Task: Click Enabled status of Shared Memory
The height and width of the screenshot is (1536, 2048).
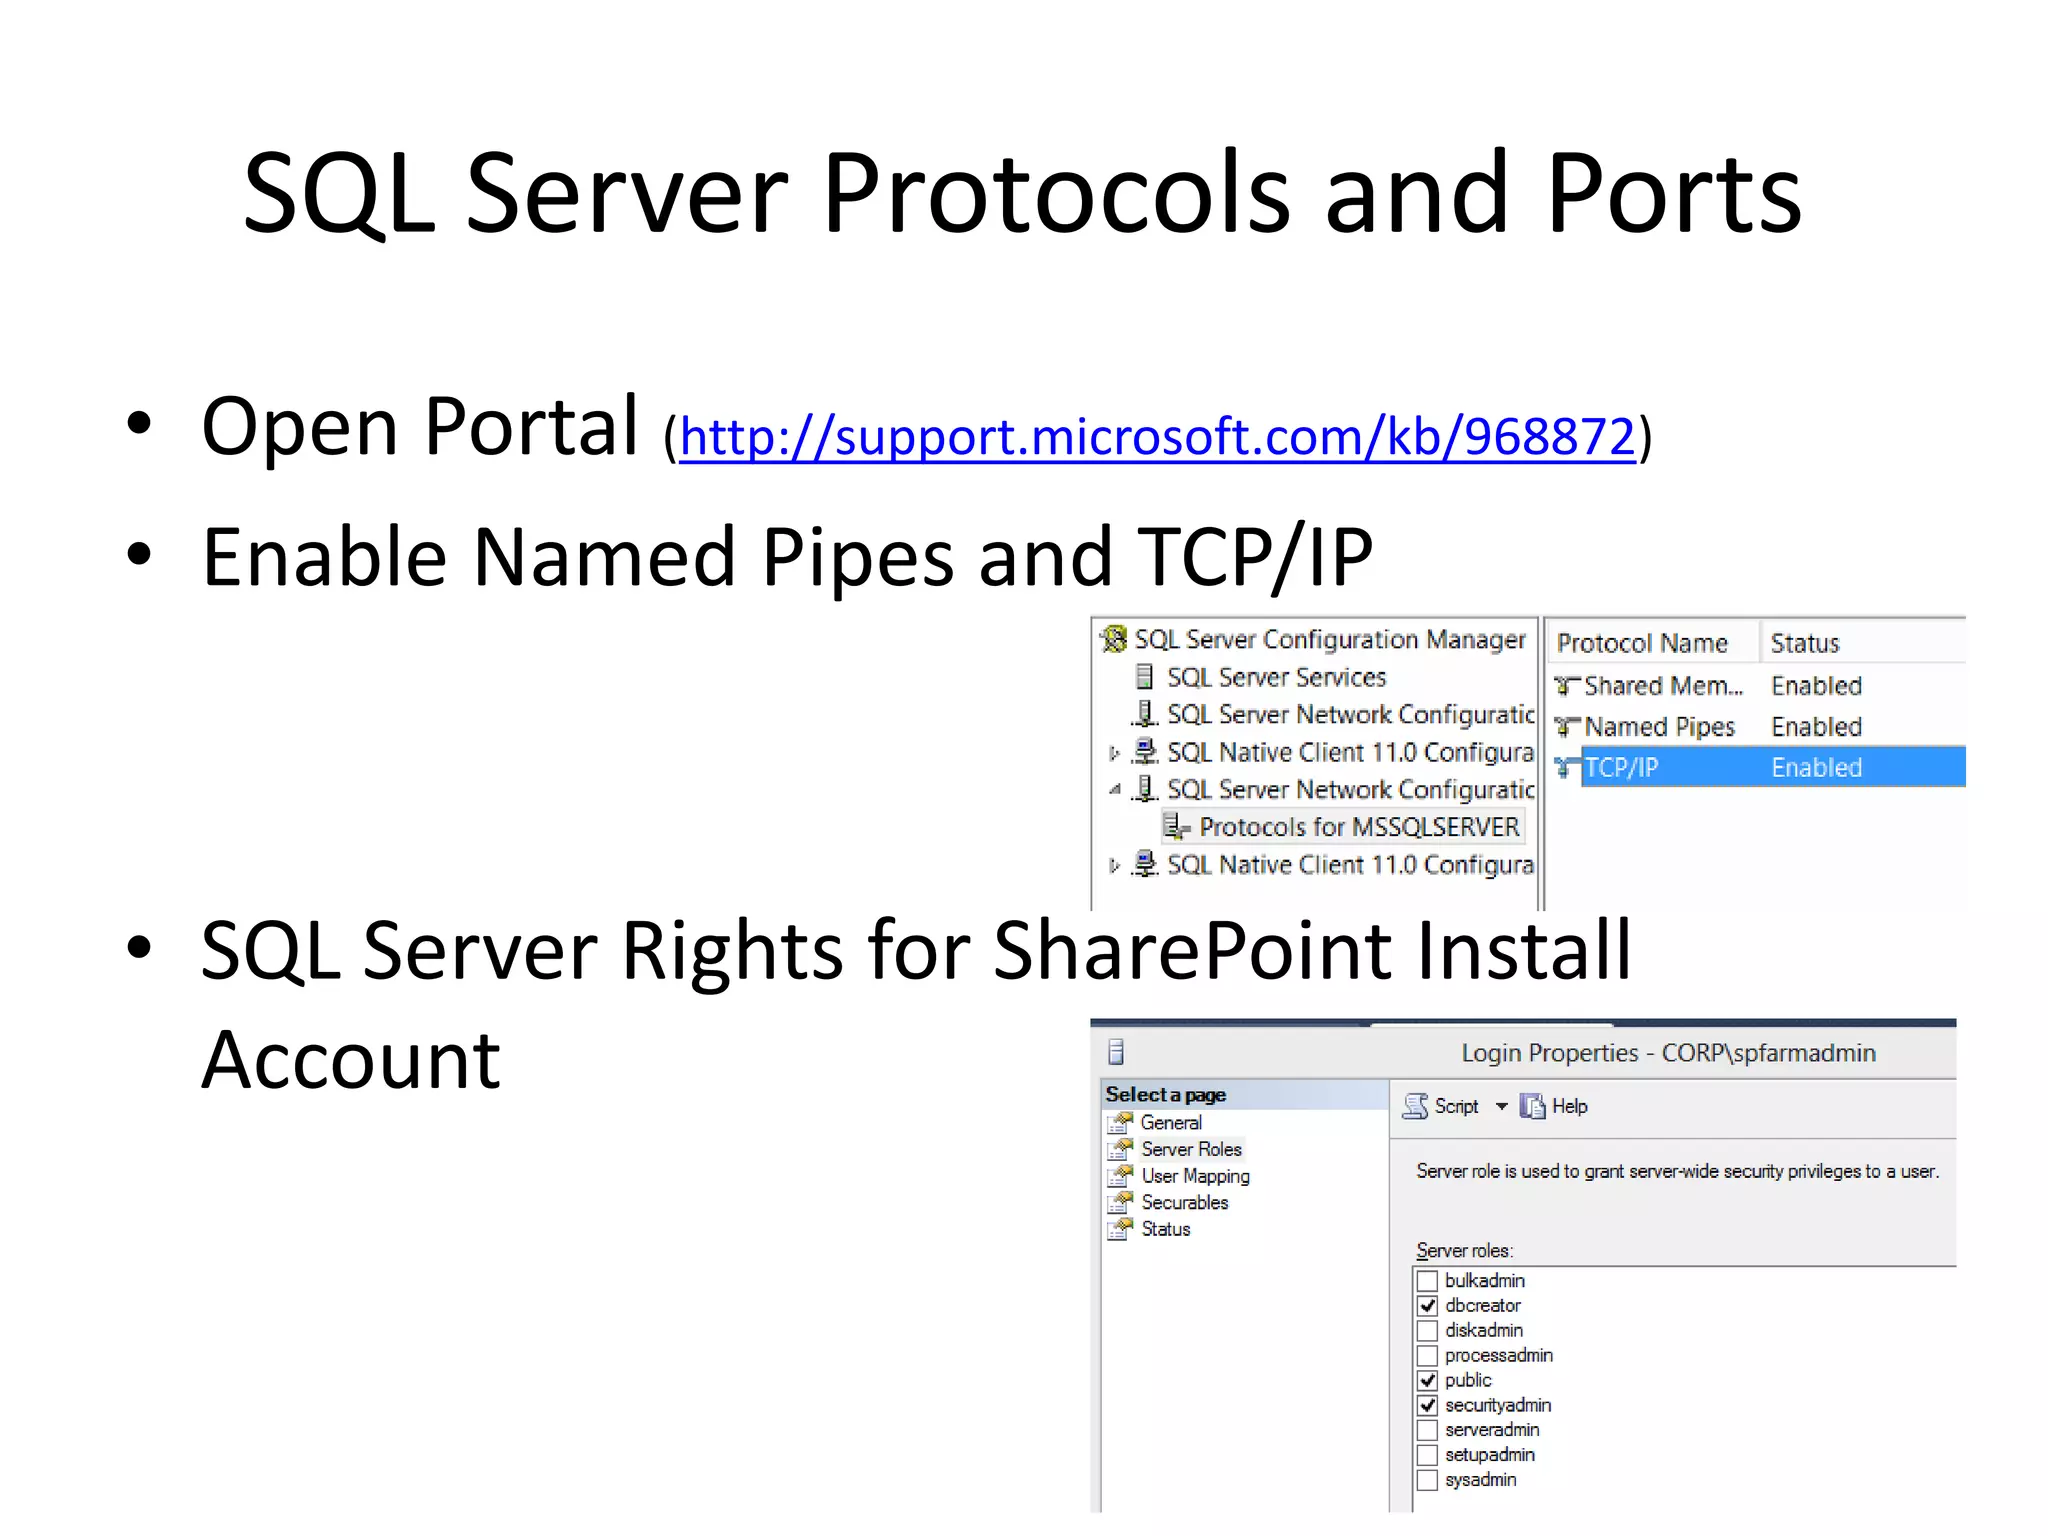Action: coord(1816,686)
